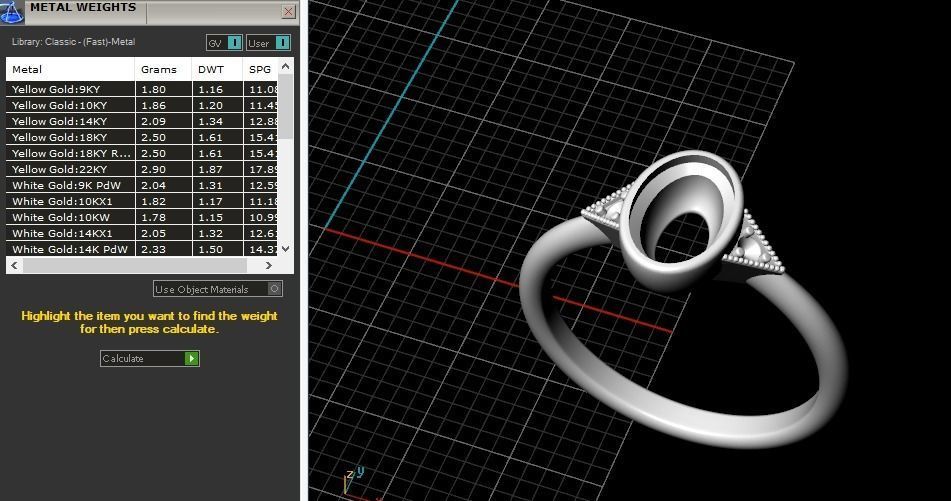Select the Yellow Gold:14KY row
The image size is (951, 501).
tap(142, 121)
